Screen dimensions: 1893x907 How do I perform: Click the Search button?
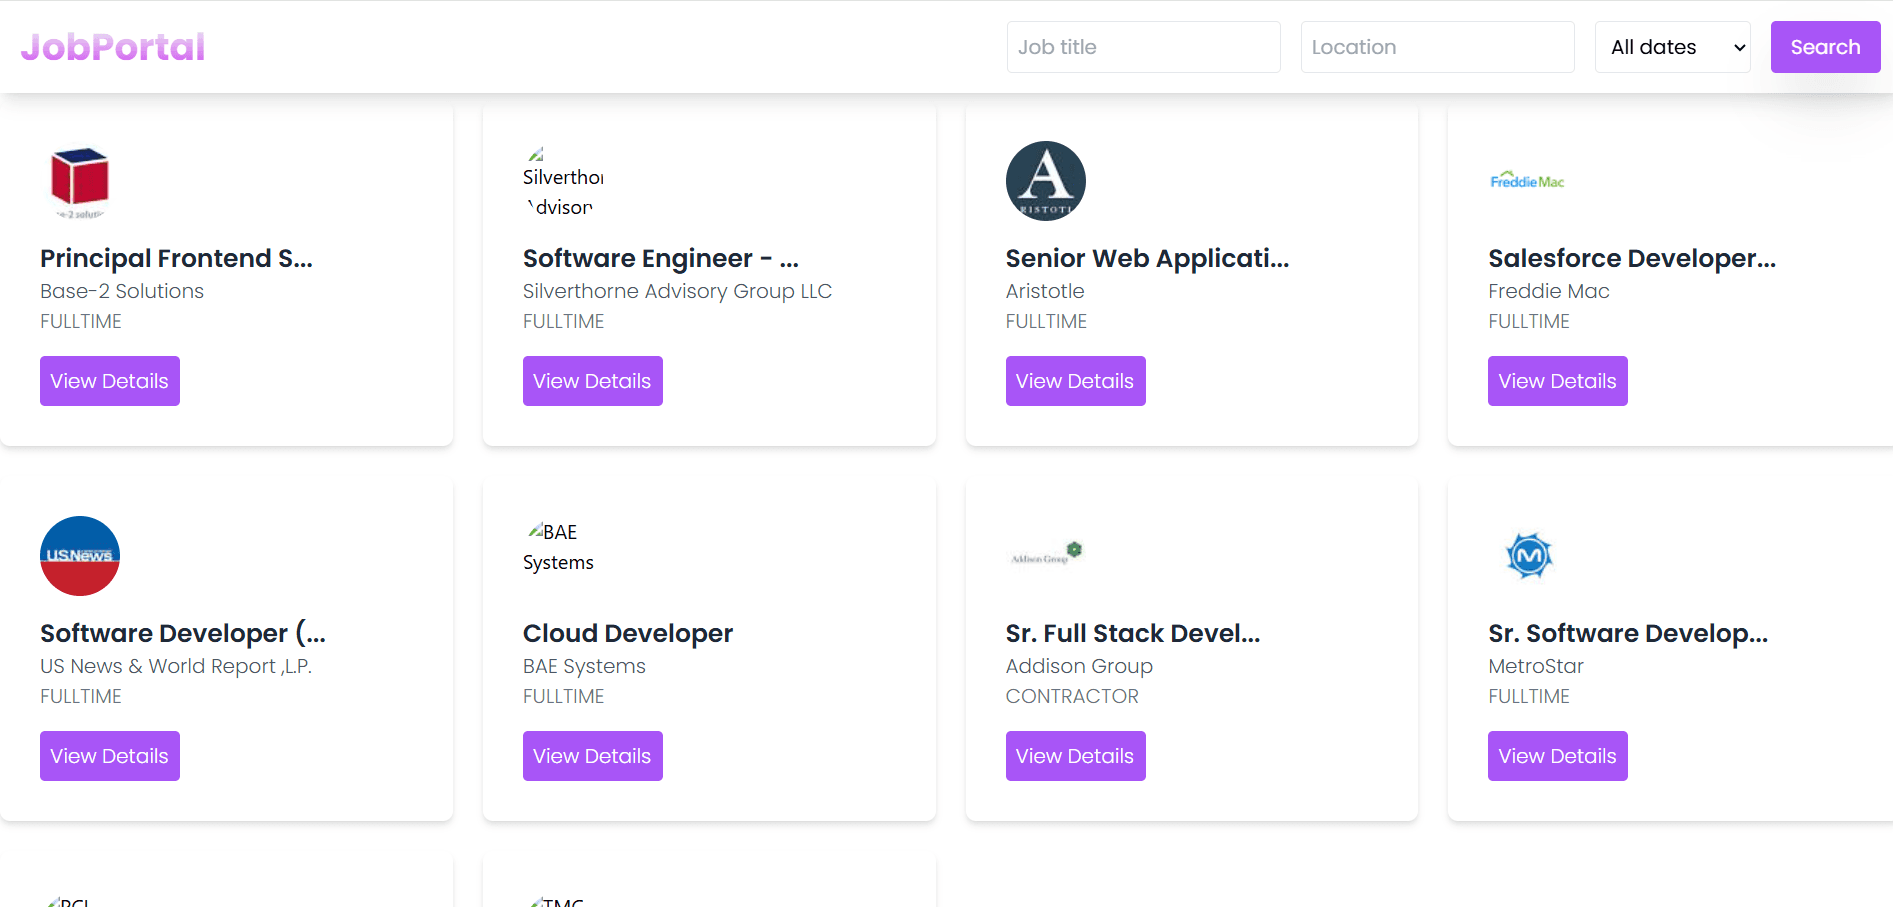tap(1825, 46)
